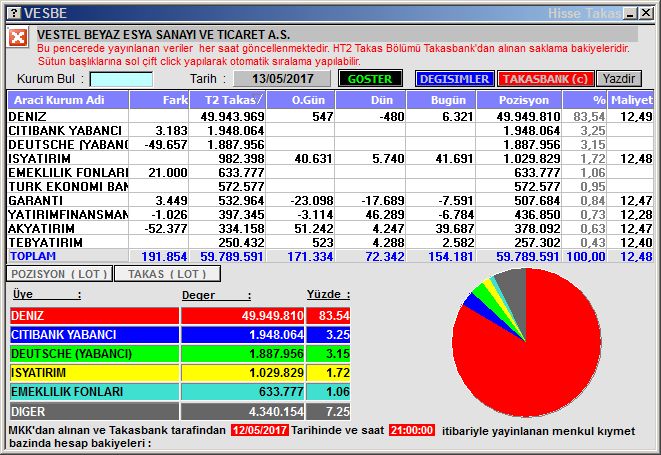Select the YATIRIMFINANSMAN table row
661x455 pixels.
pyautogui.click(x=330, y=214)
